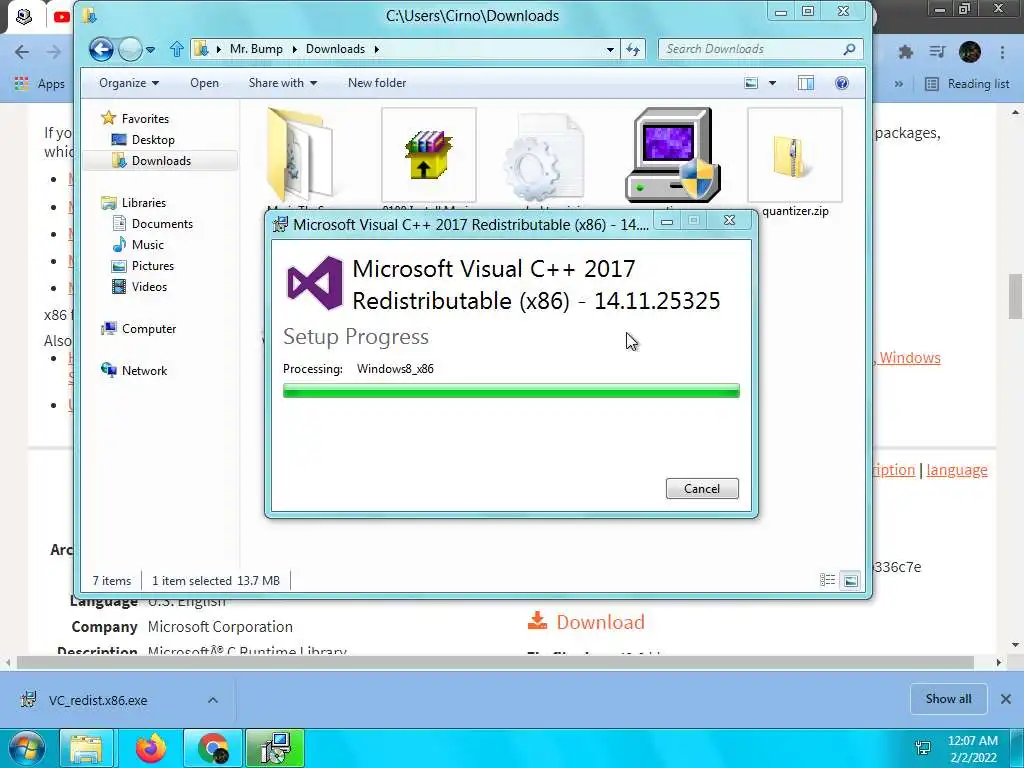1024x768 pixels.
Task: Open Pictures library in navigation pane
Action: (x=143, y=266)
